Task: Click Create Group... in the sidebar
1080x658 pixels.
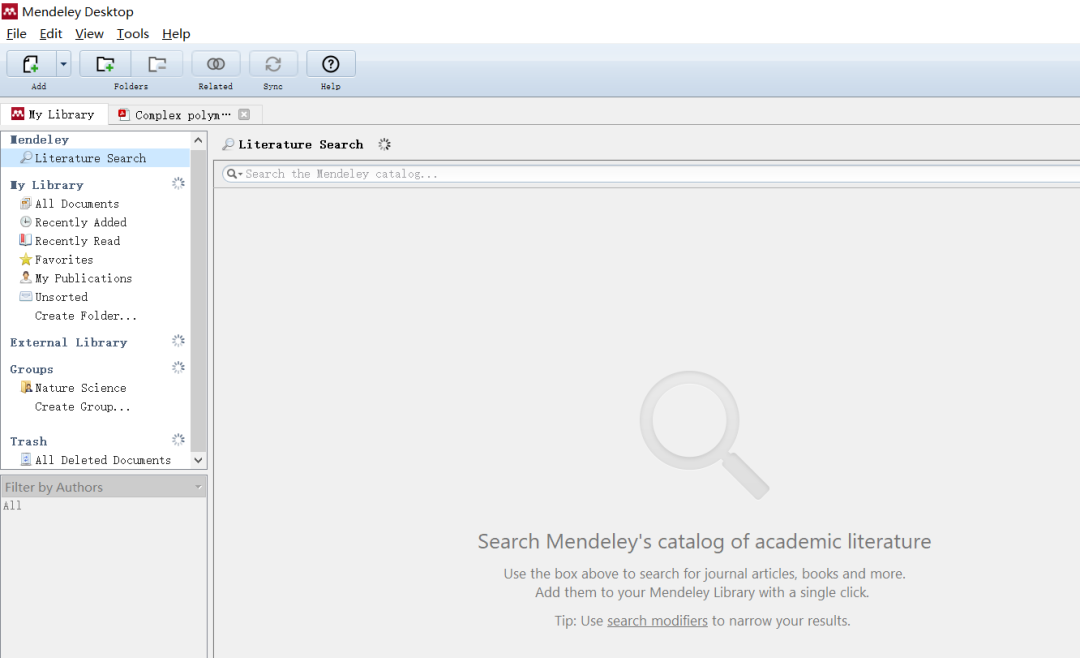Action: pos(83,407)
